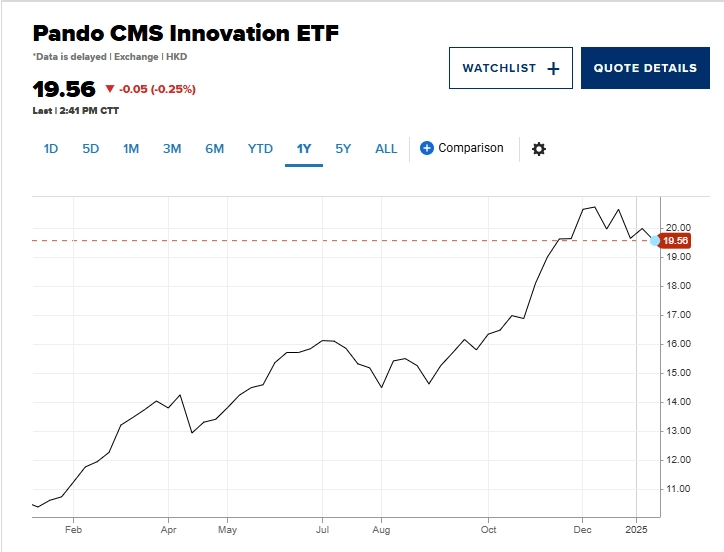Switch to the 5D time range
This screenshot has height=552, width=724.
coord(91,149)
